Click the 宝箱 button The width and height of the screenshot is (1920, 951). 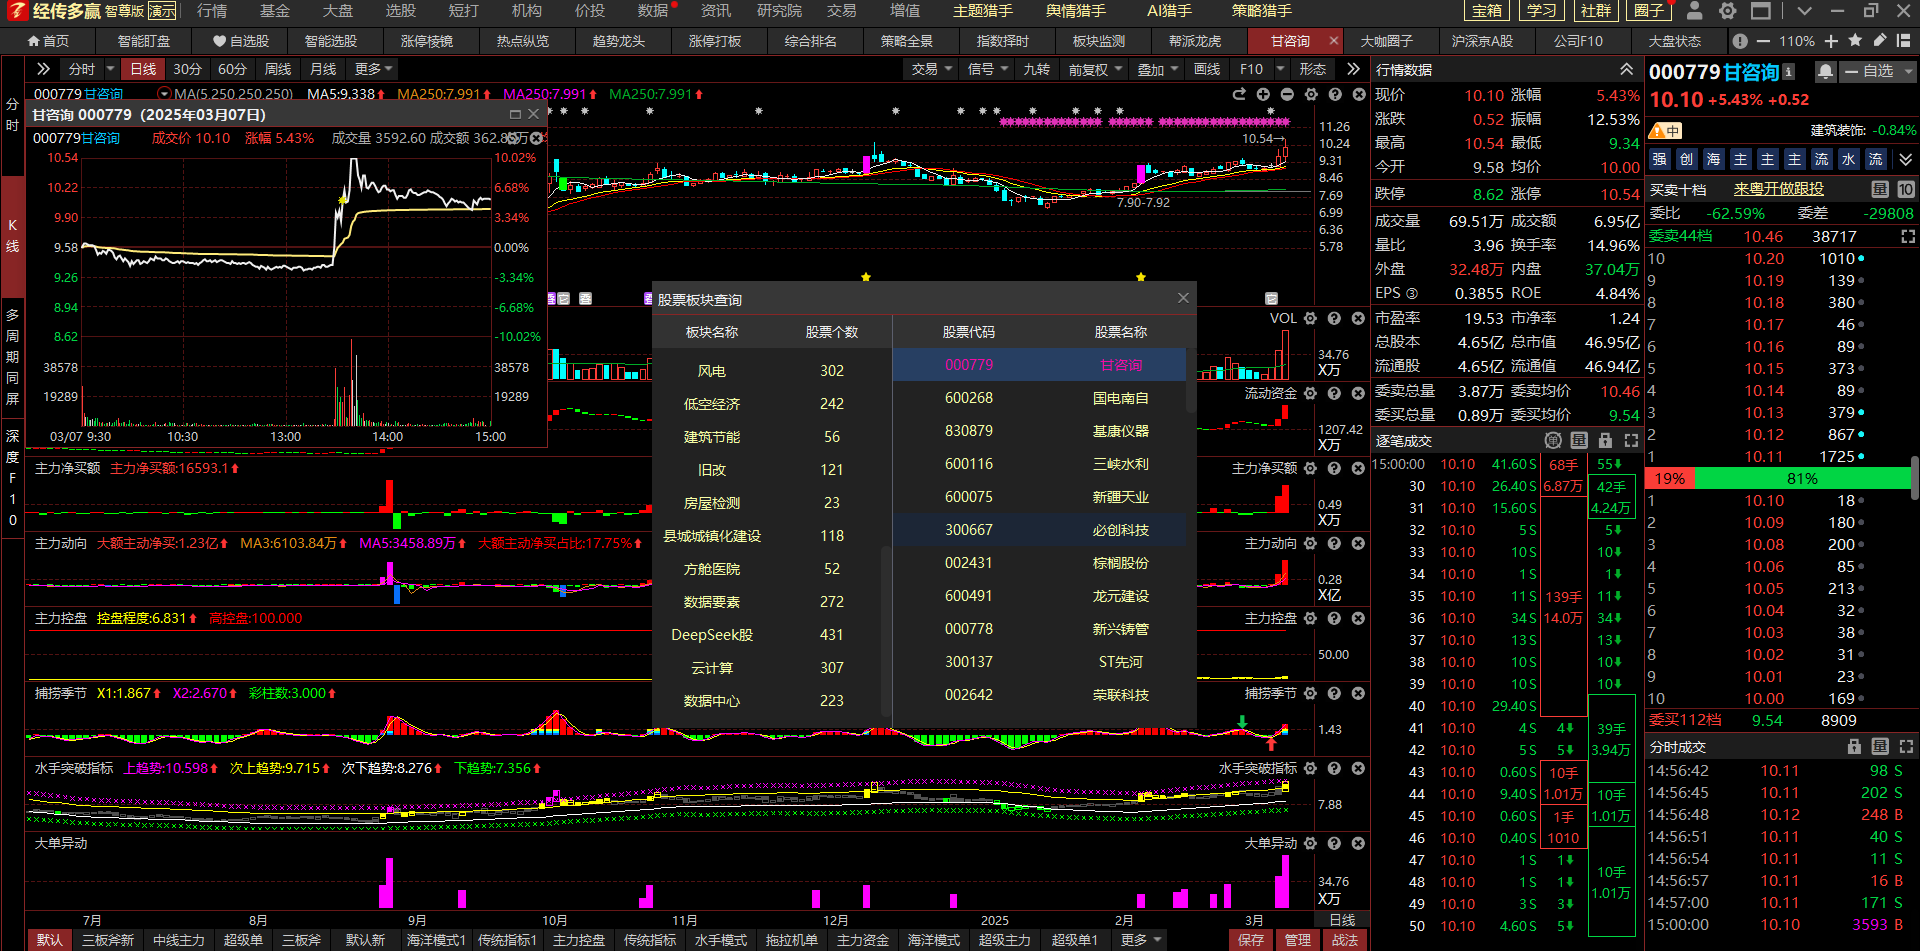pos(1487,11)
